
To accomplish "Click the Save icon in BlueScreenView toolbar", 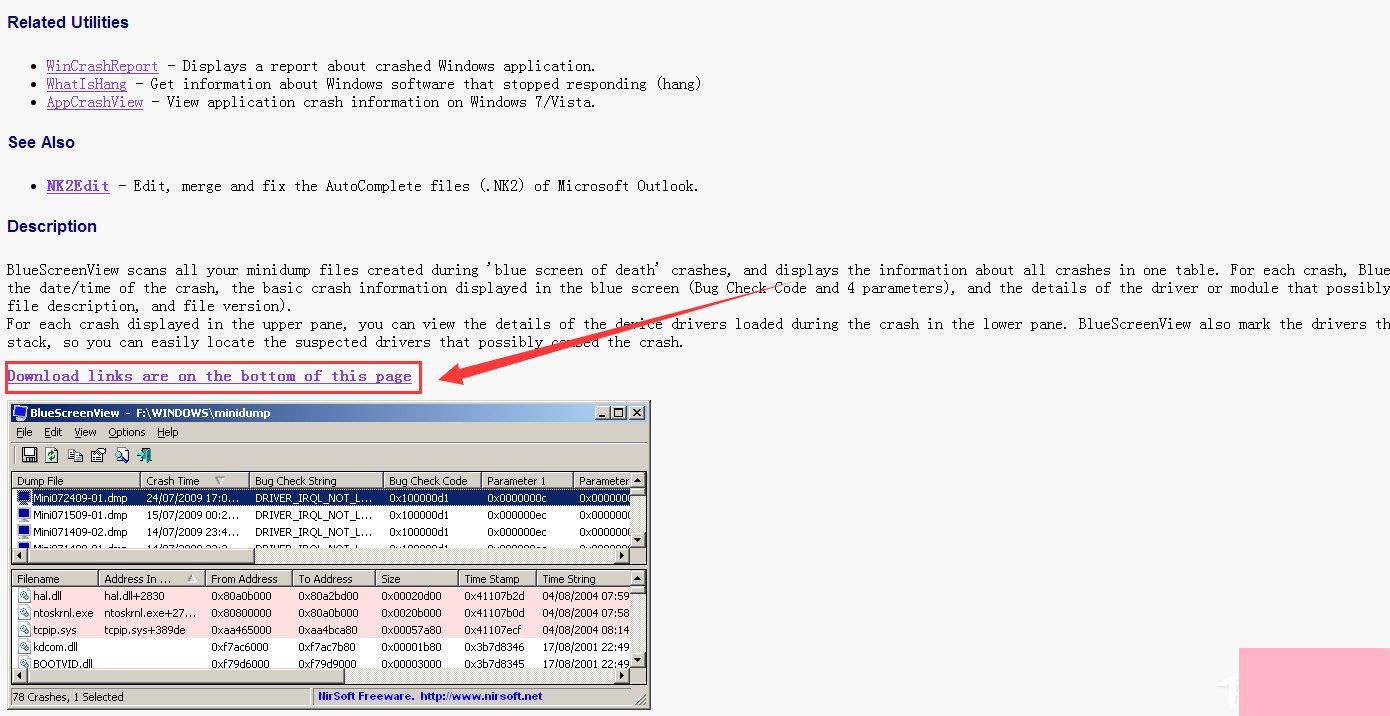I will 29,455.
